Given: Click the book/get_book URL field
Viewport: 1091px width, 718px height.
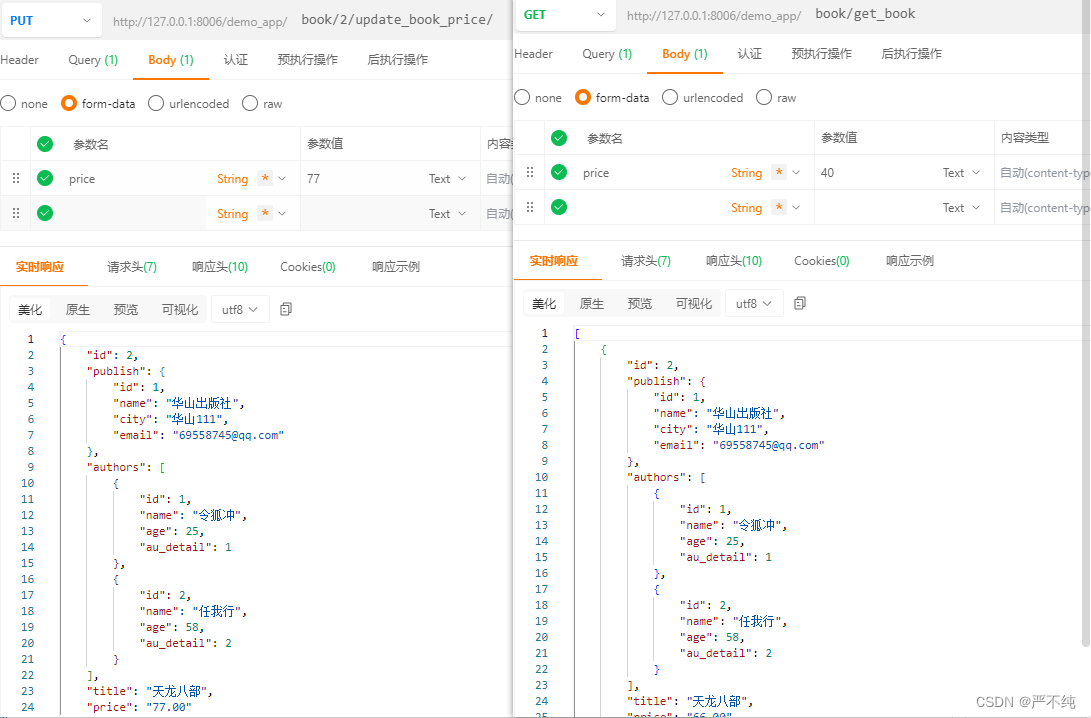Looking at the screenshot, I should pyautogui.click(x=865, y=14).
